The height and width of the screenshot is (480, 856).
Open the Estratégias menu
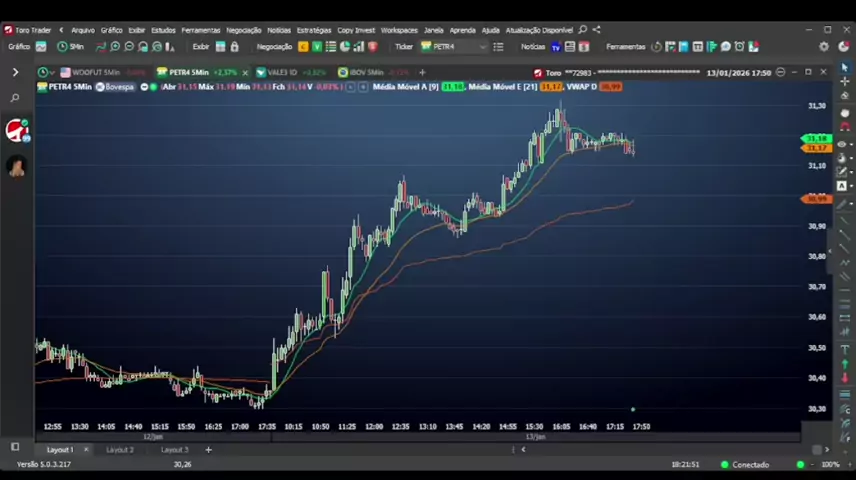[x=313, y=30]
